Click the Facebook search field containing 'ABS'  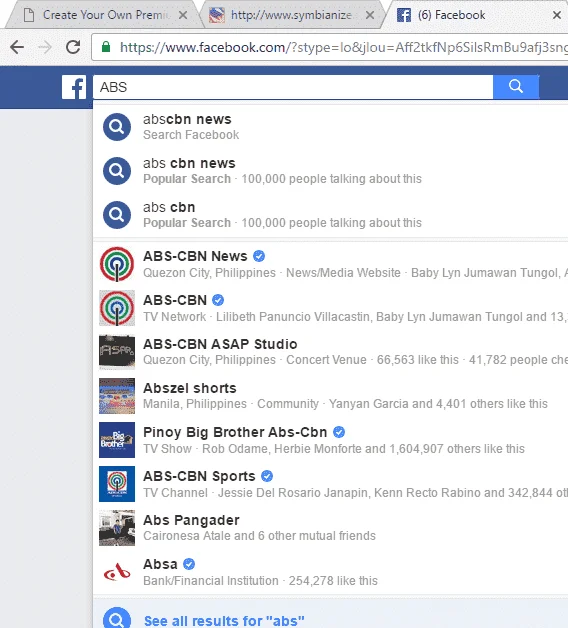pyautogui.click(x=293, y=87)
